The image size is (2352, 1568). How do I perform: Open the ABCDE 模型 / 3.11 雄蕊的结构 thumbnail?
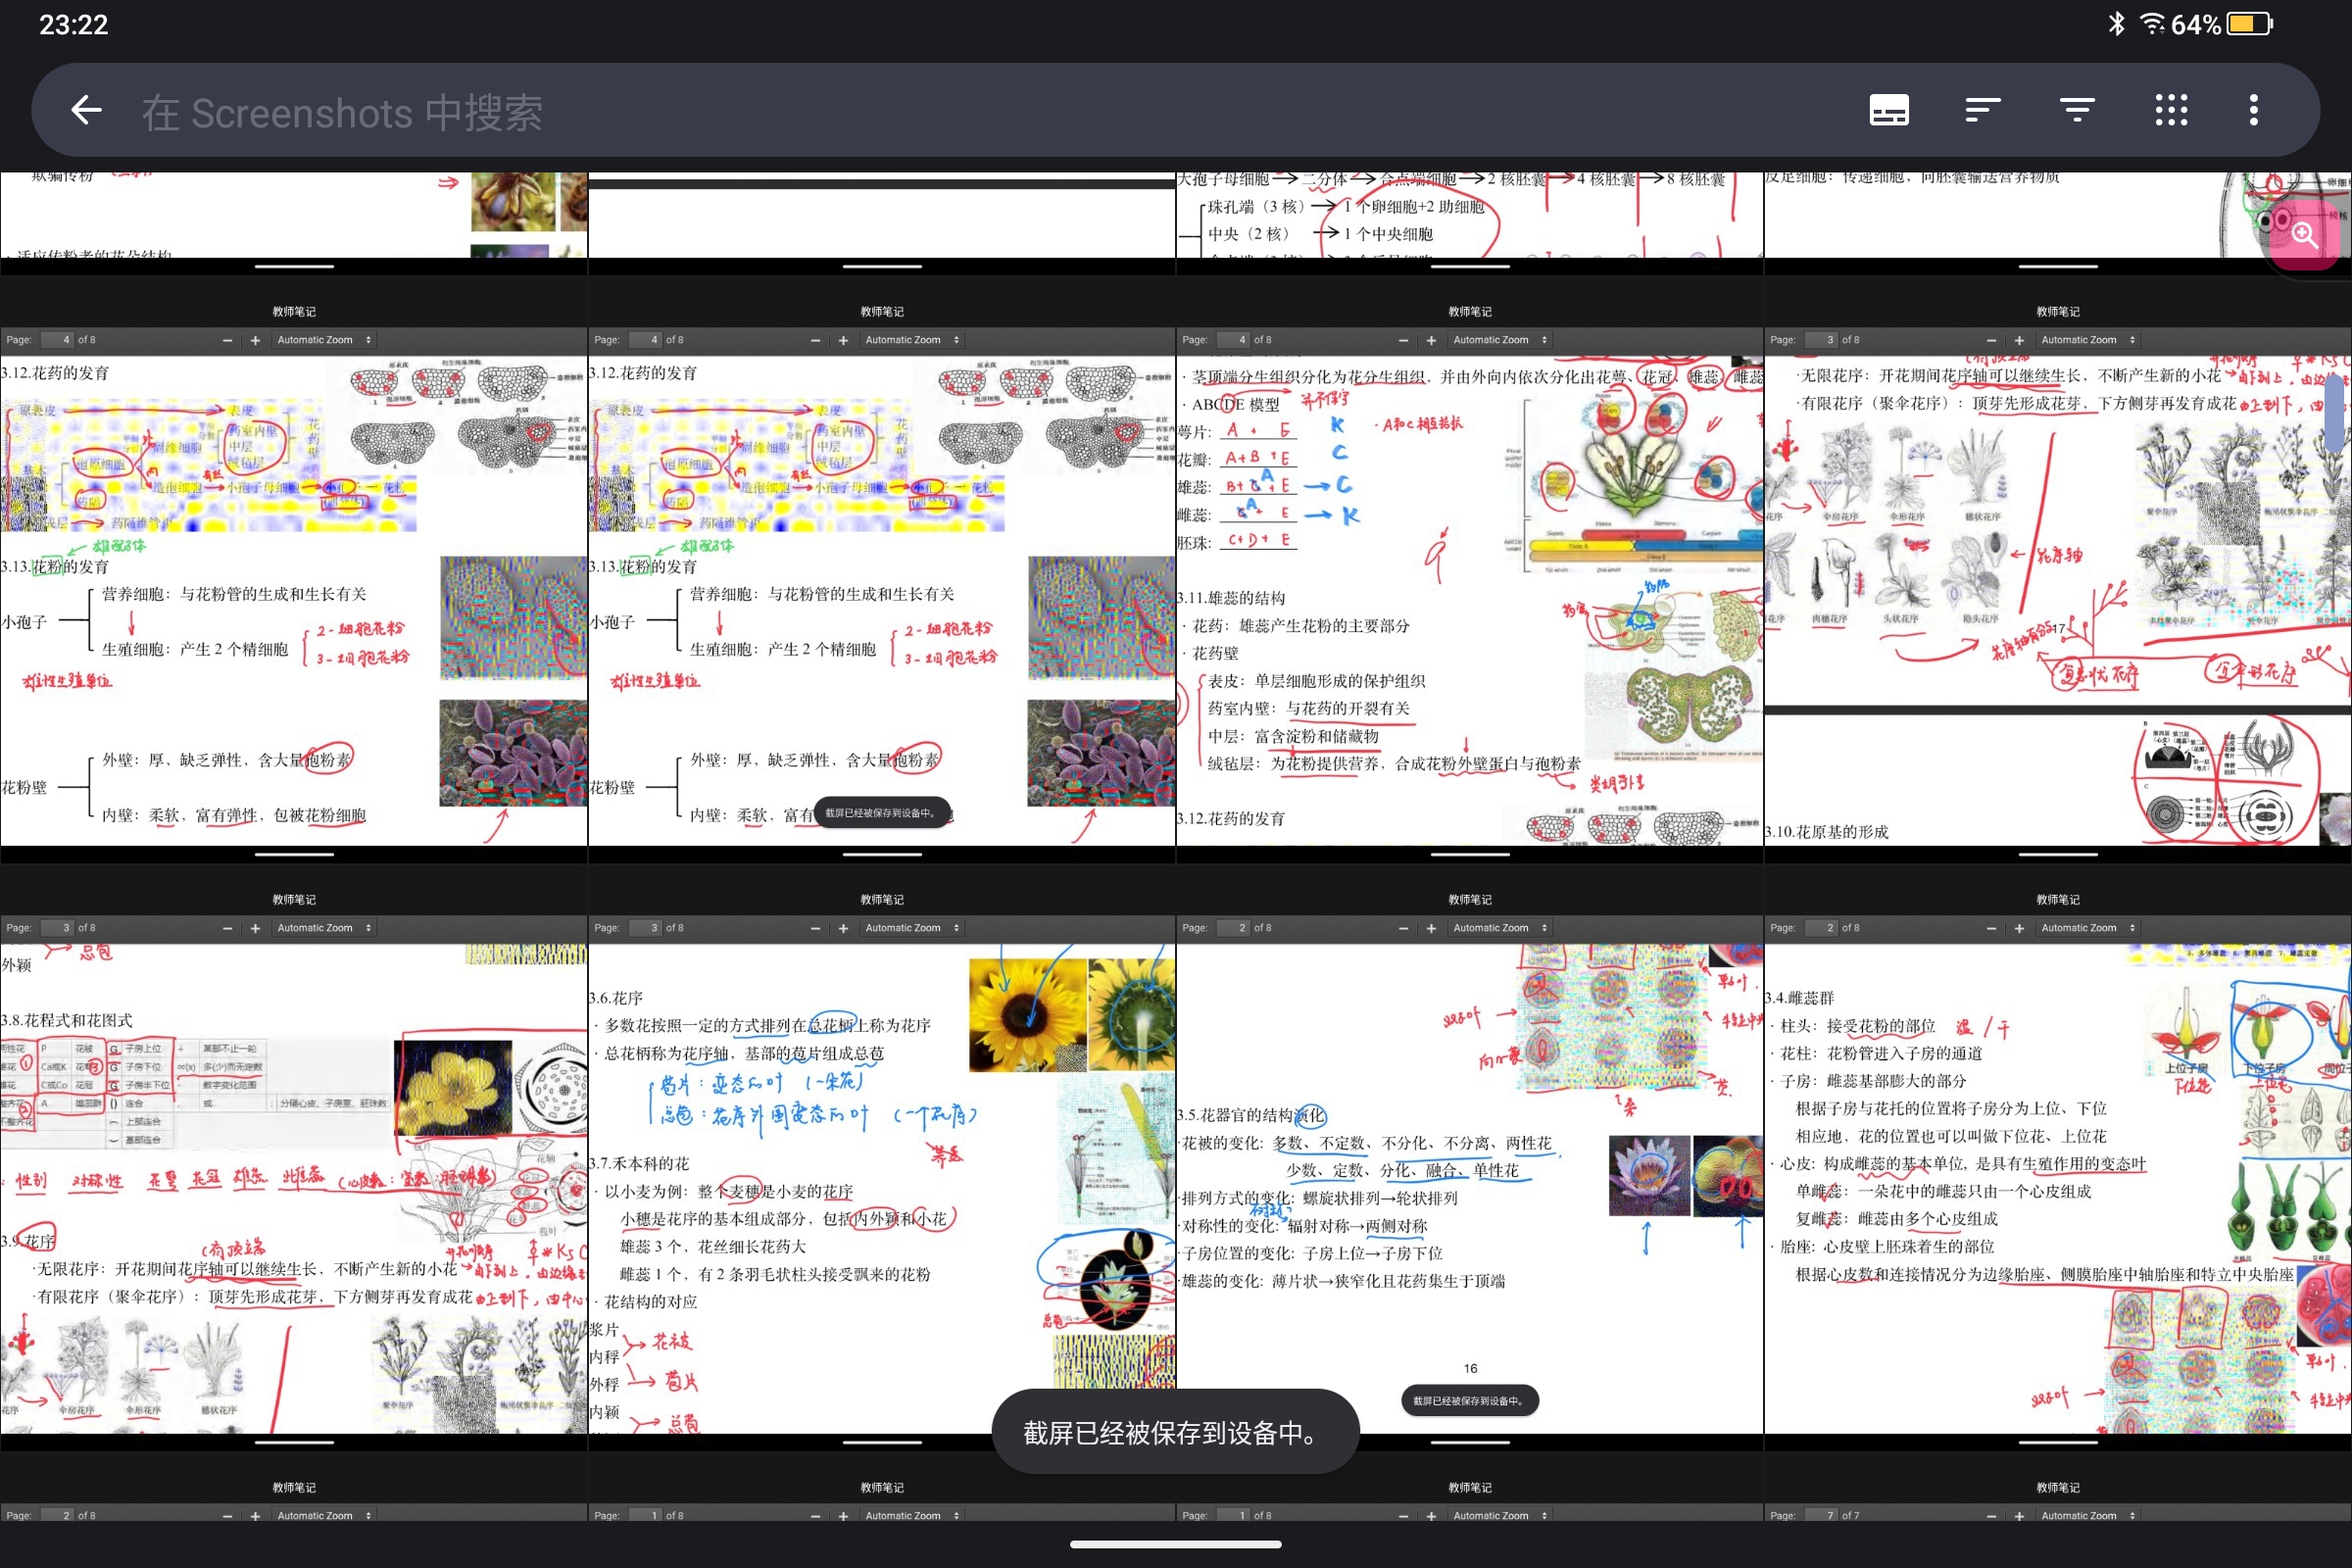1469,570
